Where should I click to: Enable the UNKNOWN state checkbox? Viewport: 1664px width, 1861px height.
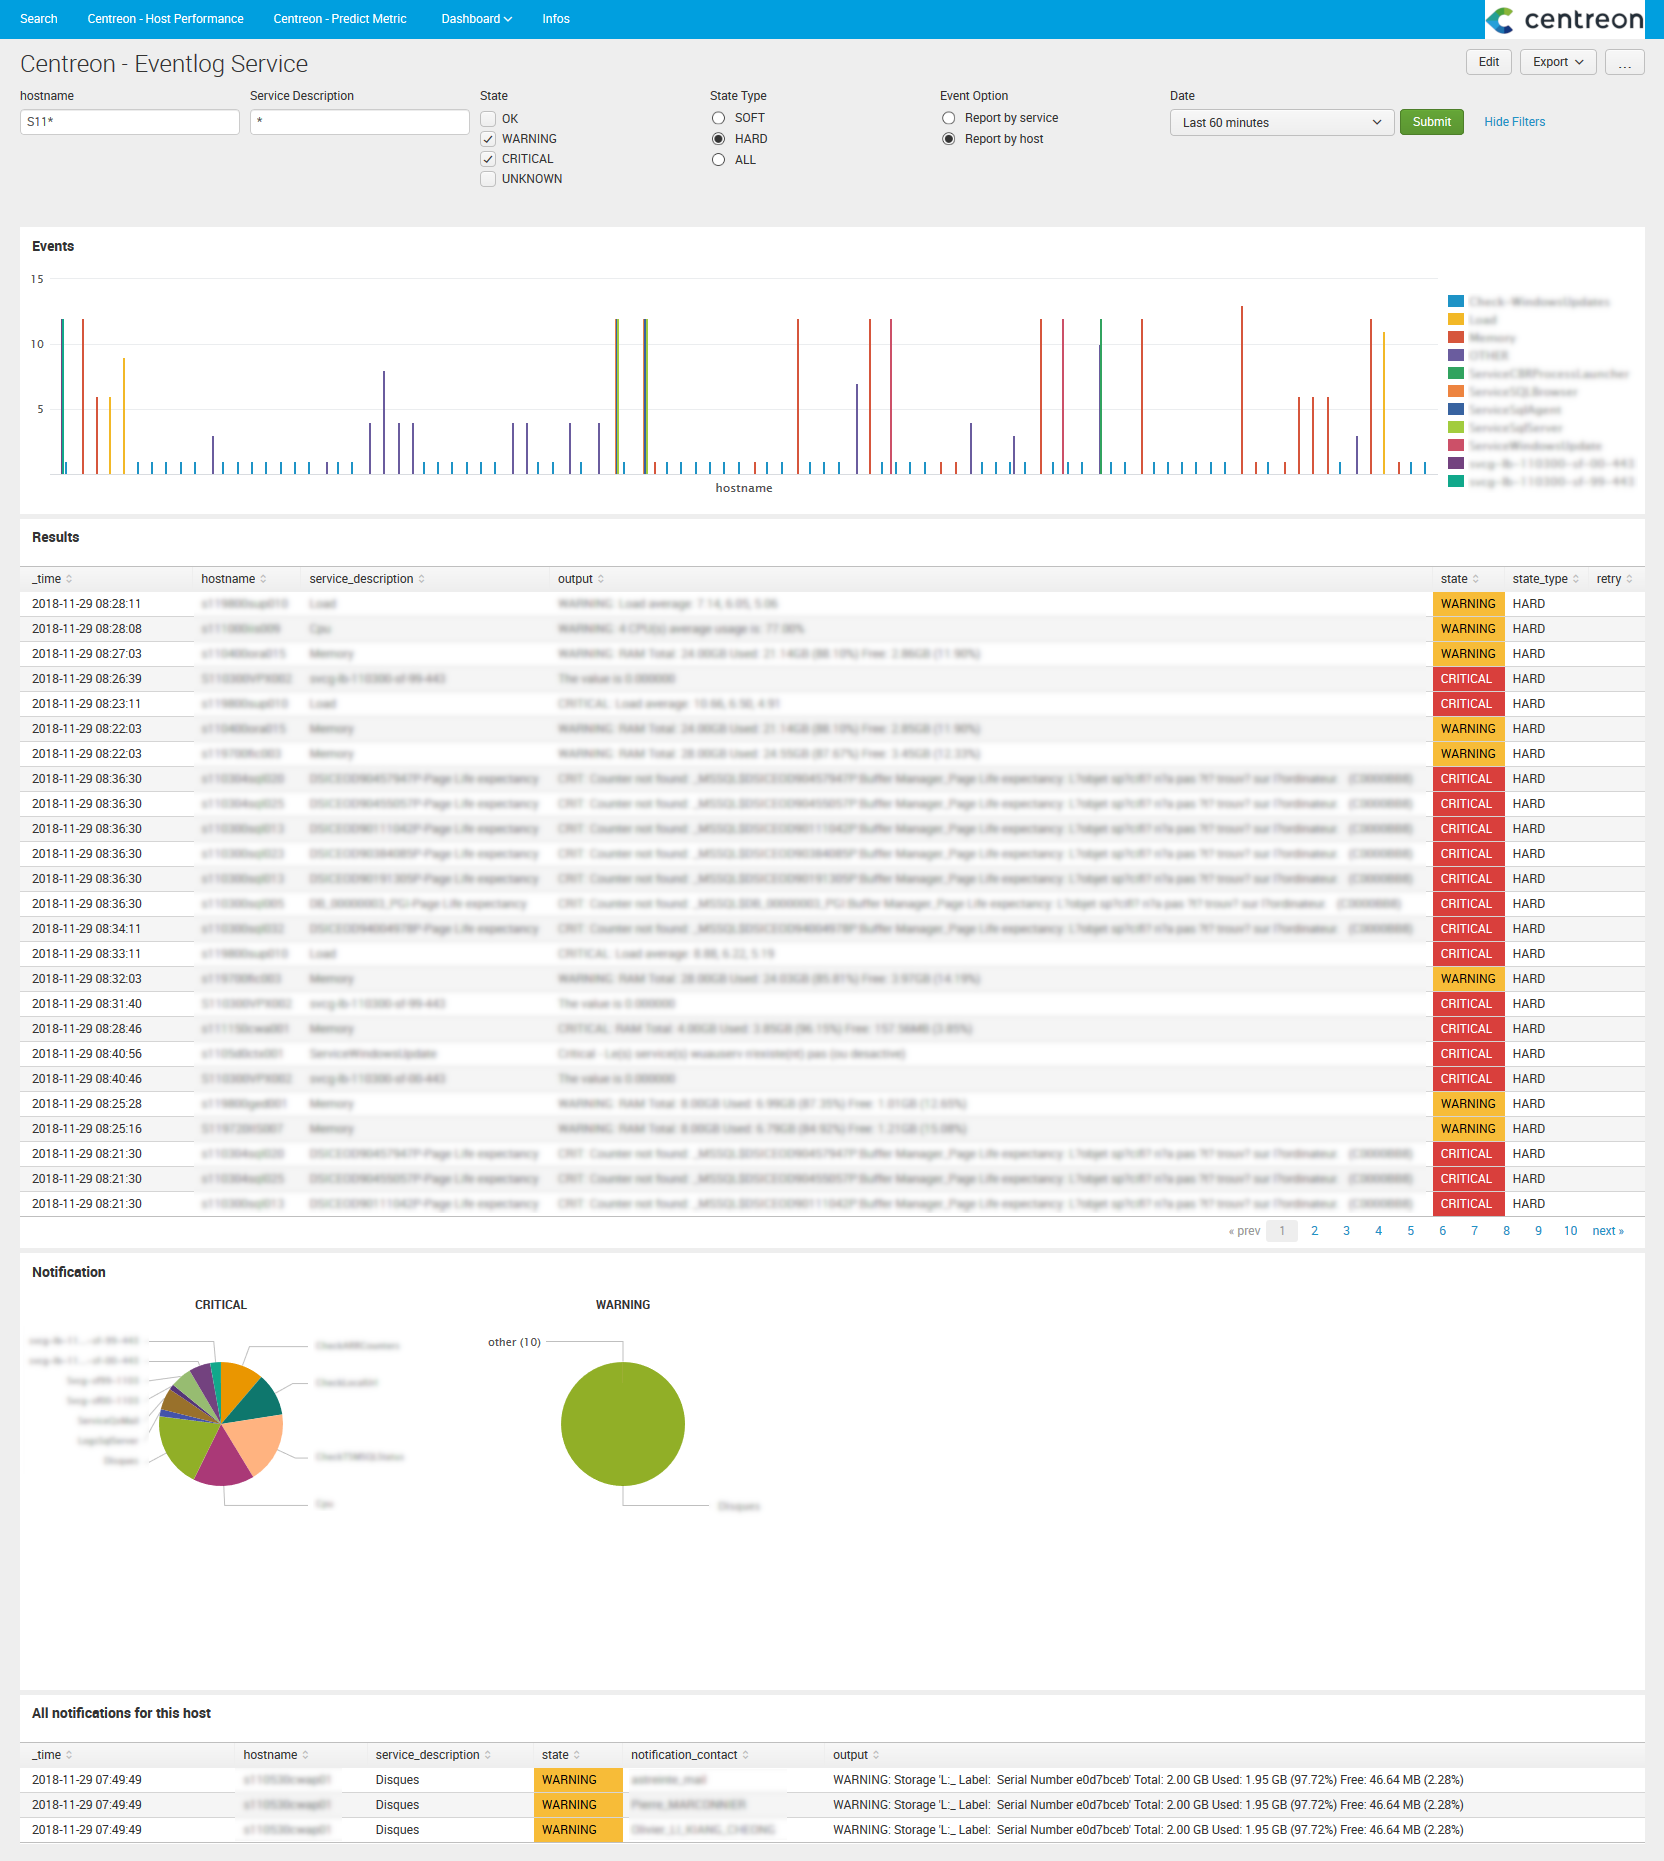488,179
